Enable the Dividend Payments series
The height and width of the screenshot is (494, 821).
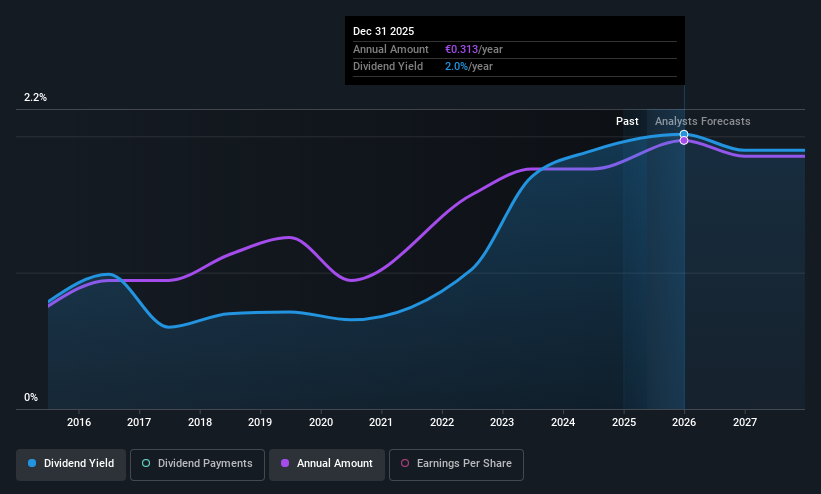click(x=197, y=464)
